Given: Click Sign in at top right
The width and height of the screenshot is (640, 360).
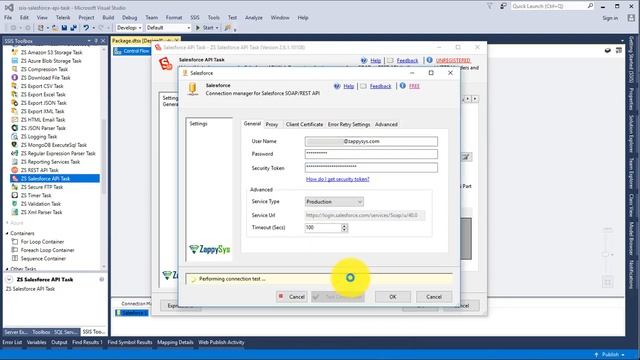Looking at the screenshot, I should tap(610, 18).
